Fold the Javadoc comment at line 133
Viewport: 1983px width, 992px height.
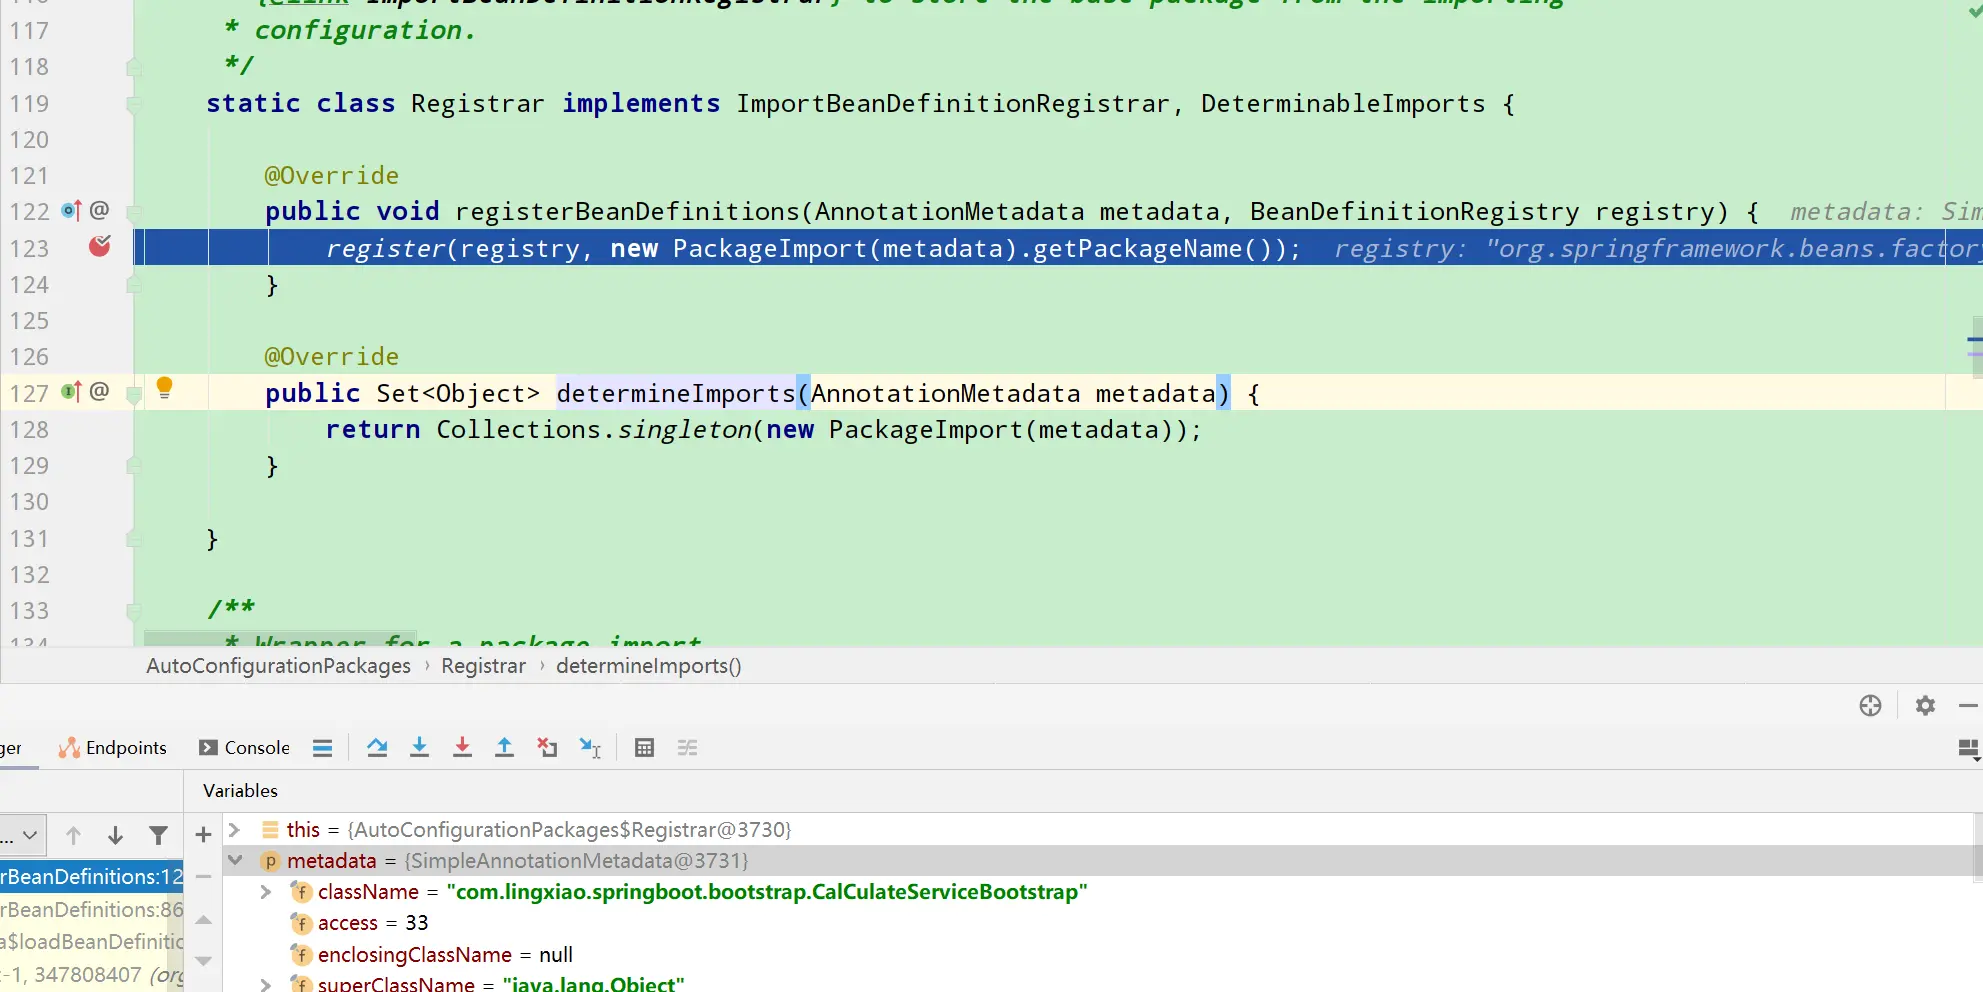tap(134, 611)
